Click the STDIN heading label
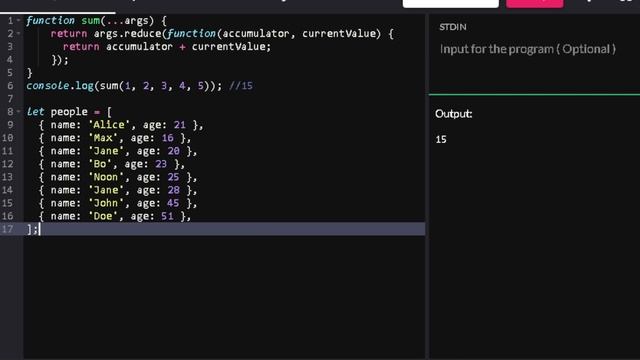 click(x=453, y=27)
